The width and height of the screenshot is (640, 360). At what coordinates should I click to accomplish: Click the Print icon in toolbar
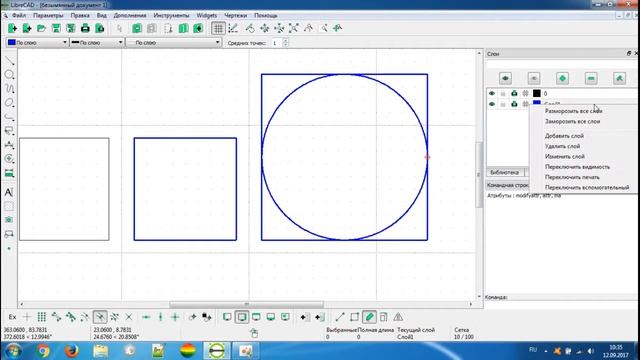click(85, 28)
